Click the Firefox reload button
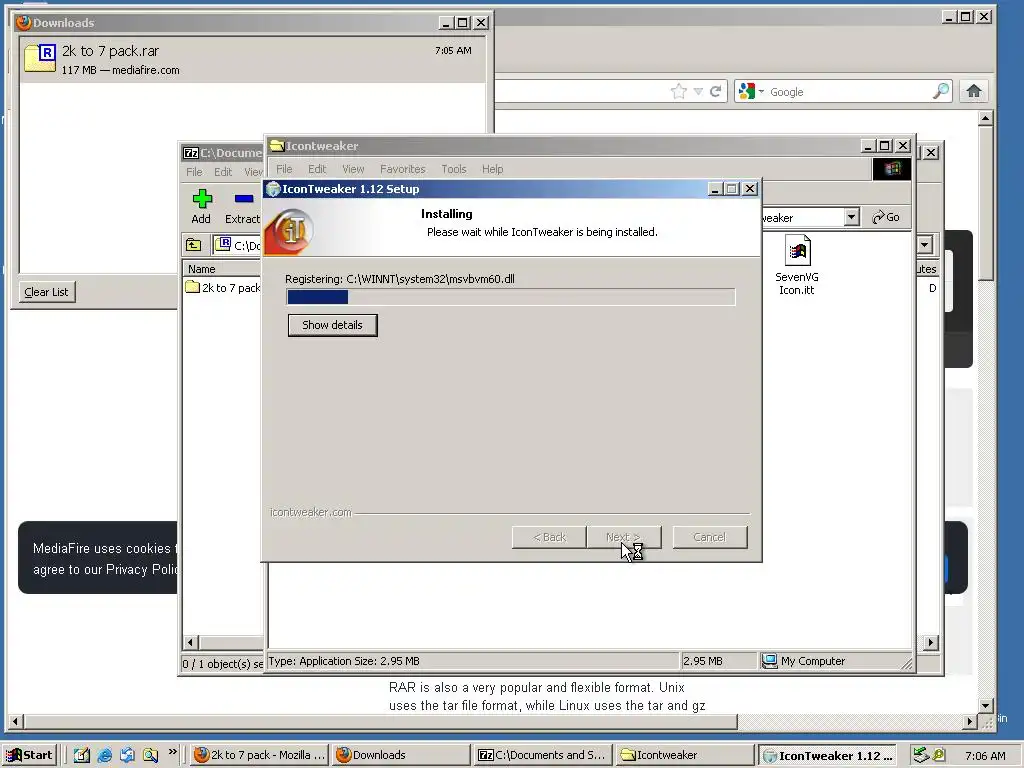Image resolution: width=1024 pixels, height=768 pixels. 716,91
